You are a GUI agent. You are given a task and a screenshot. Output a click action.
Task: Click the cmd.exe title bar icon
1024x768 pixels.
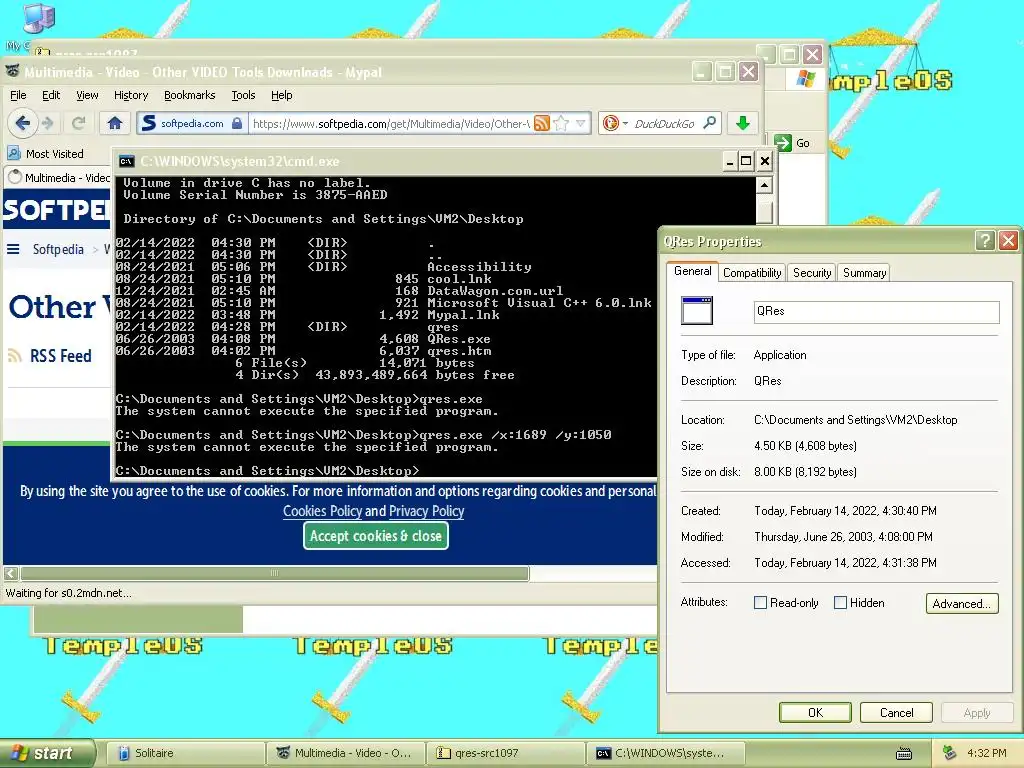[127, 161]
